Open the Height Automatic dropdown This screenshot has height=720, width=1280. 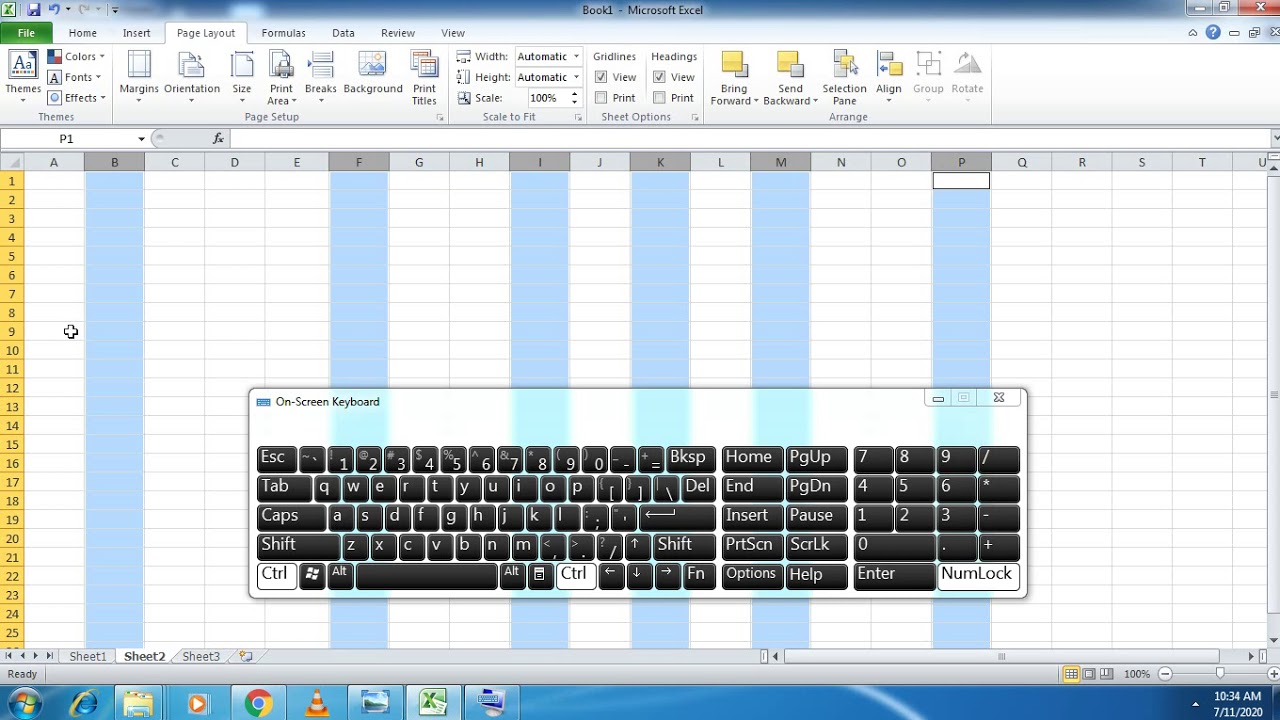pos(576,77)
